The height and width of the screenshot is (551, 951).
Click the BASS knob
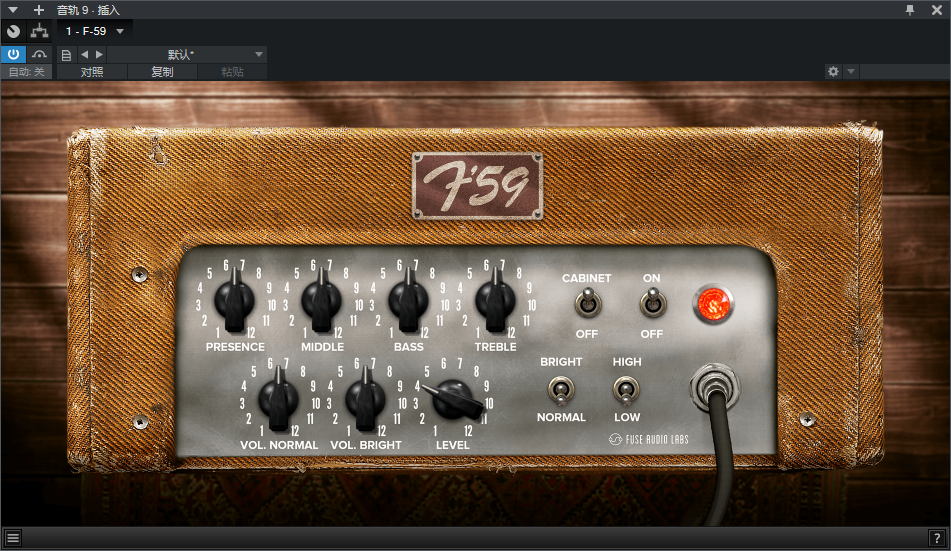[x=408, y=300]
